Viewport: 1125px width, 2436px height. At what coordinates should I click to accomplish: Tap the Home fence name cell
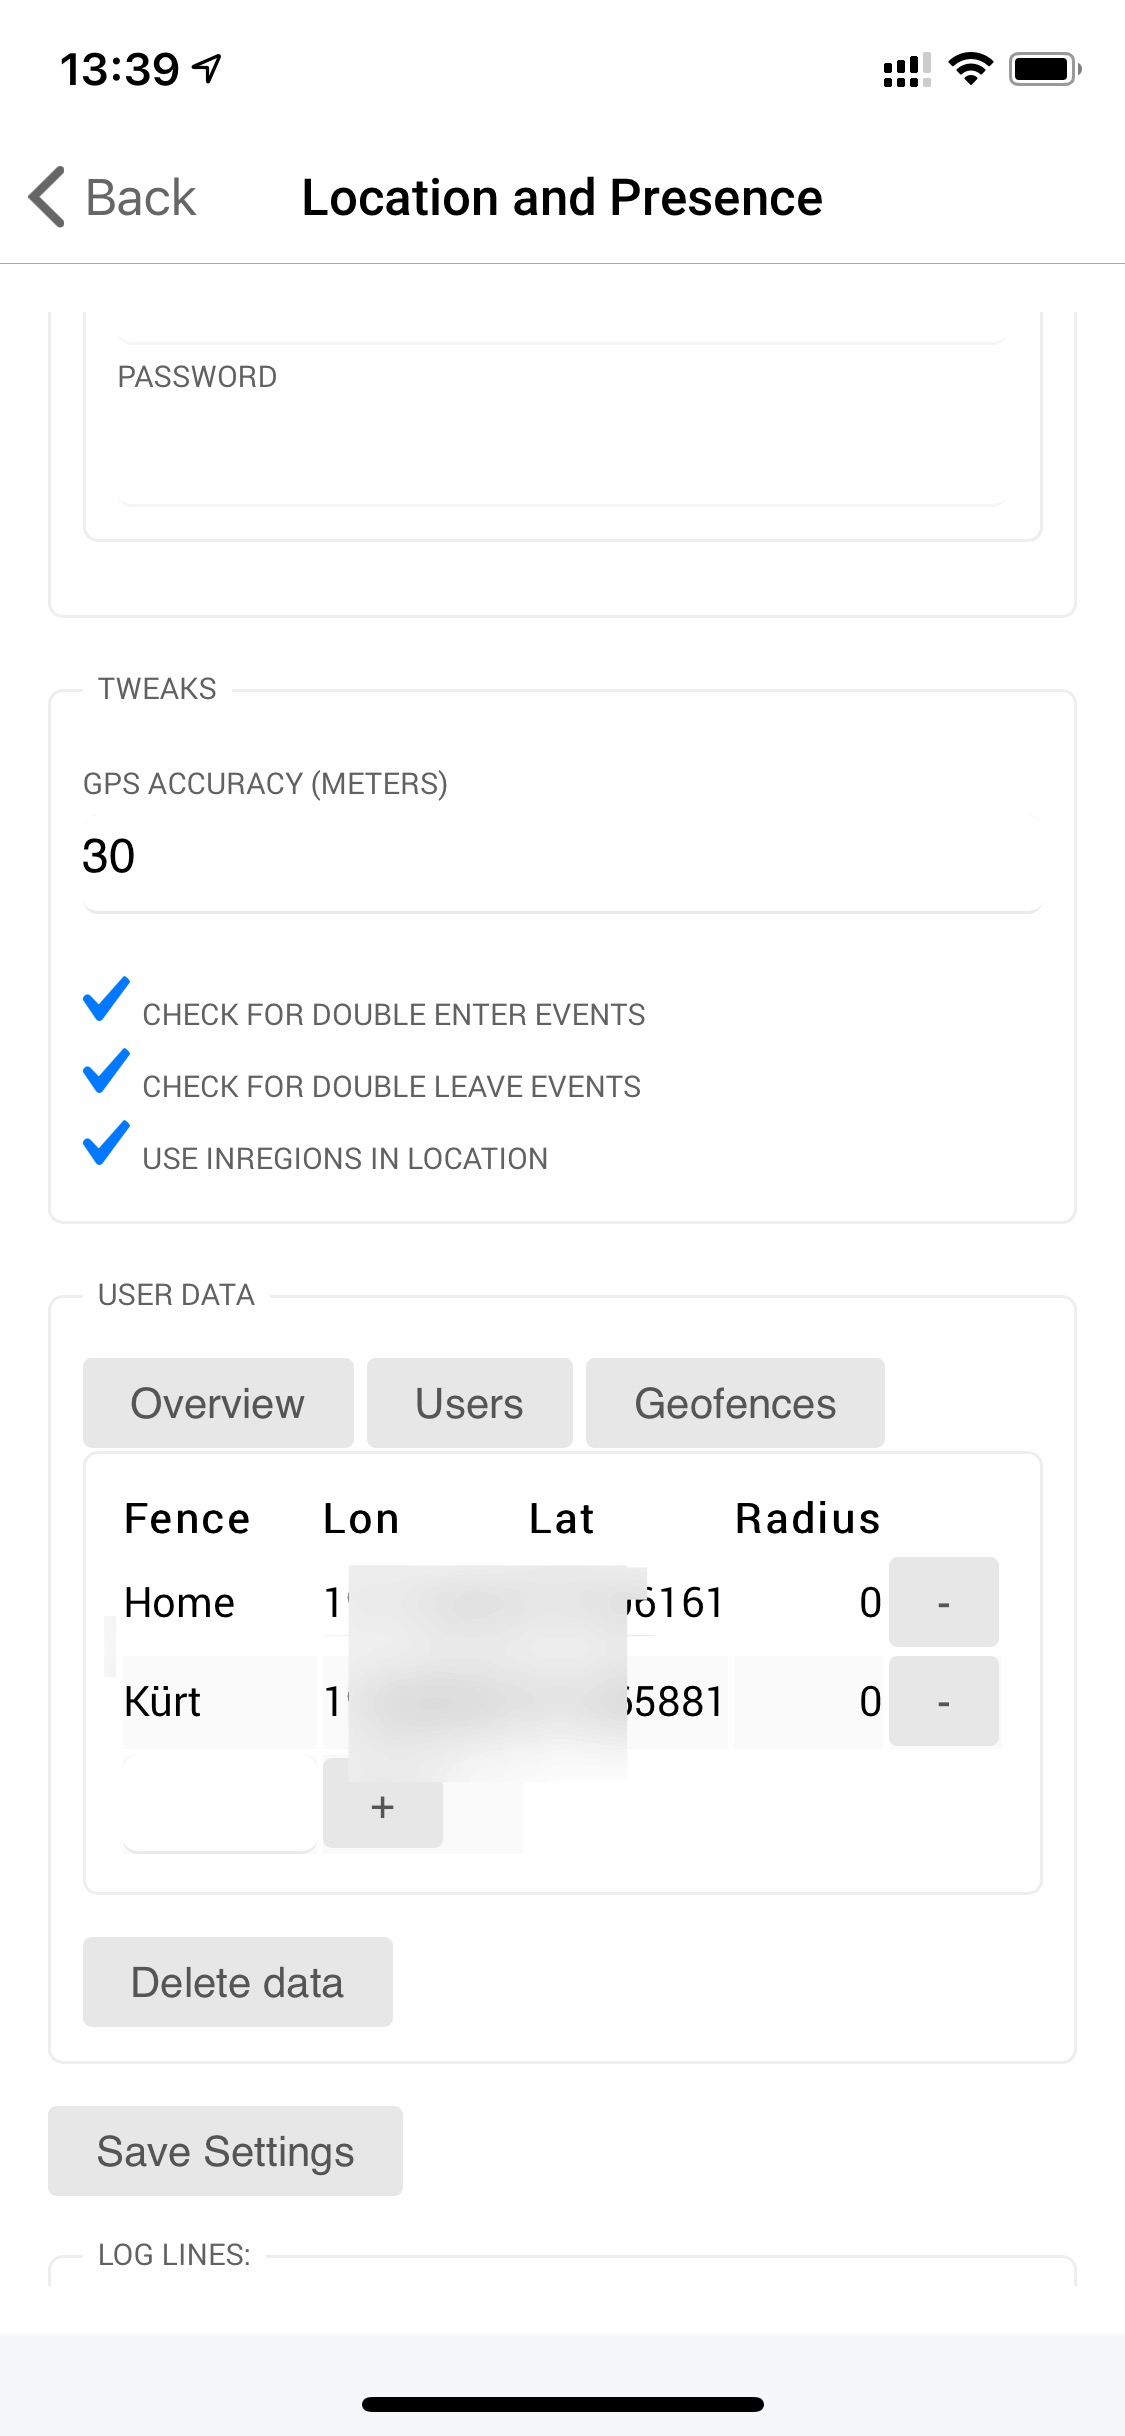[180, 1602]
